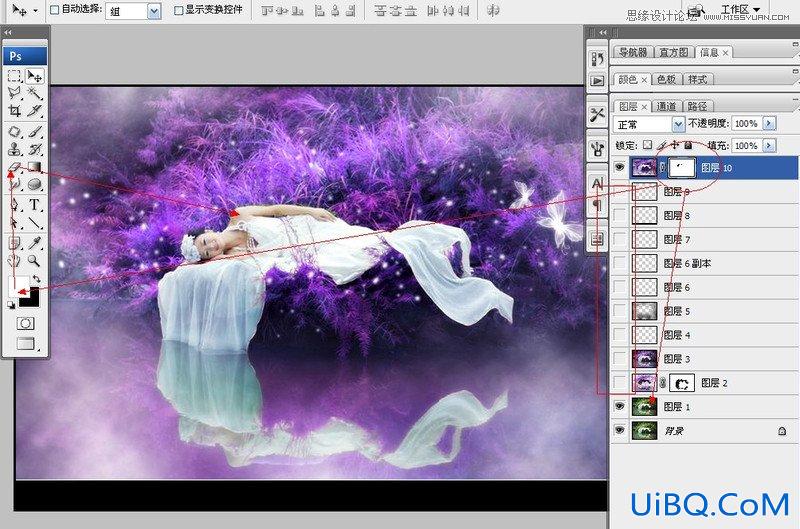The image size is (800, 529).
Task: Close the 颜色 tab
Action: pos(644,80)
